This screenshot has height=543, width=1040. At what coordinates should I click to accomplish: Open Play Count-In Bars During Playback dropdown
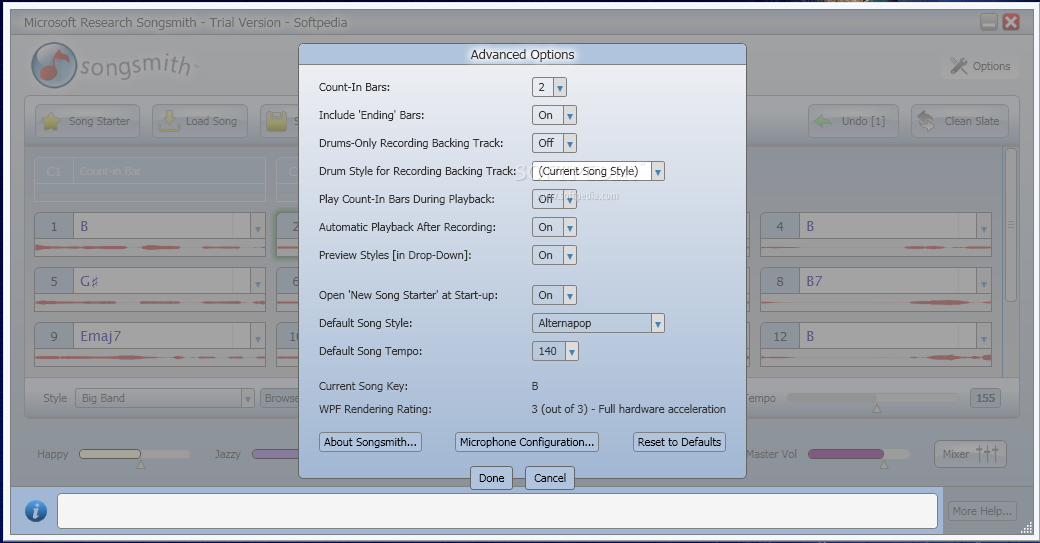(x=570, y=200)
